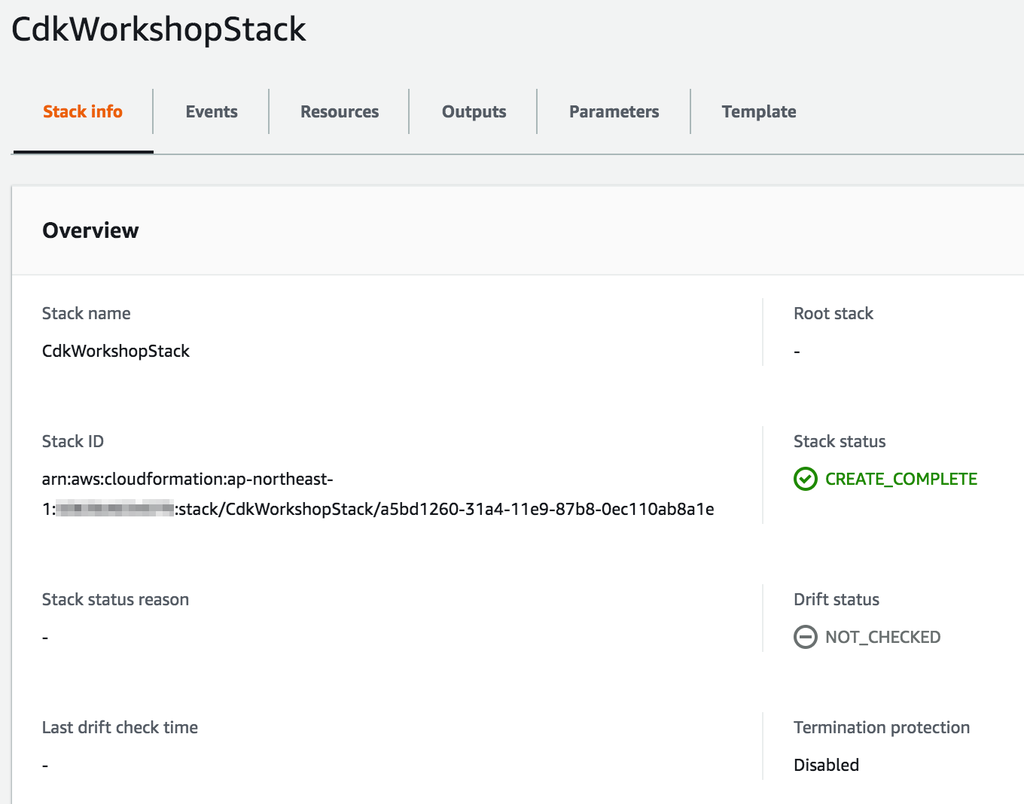Click the NOT_CHECKED drift status icon
Screen dimensions: 1024x804
805,637
